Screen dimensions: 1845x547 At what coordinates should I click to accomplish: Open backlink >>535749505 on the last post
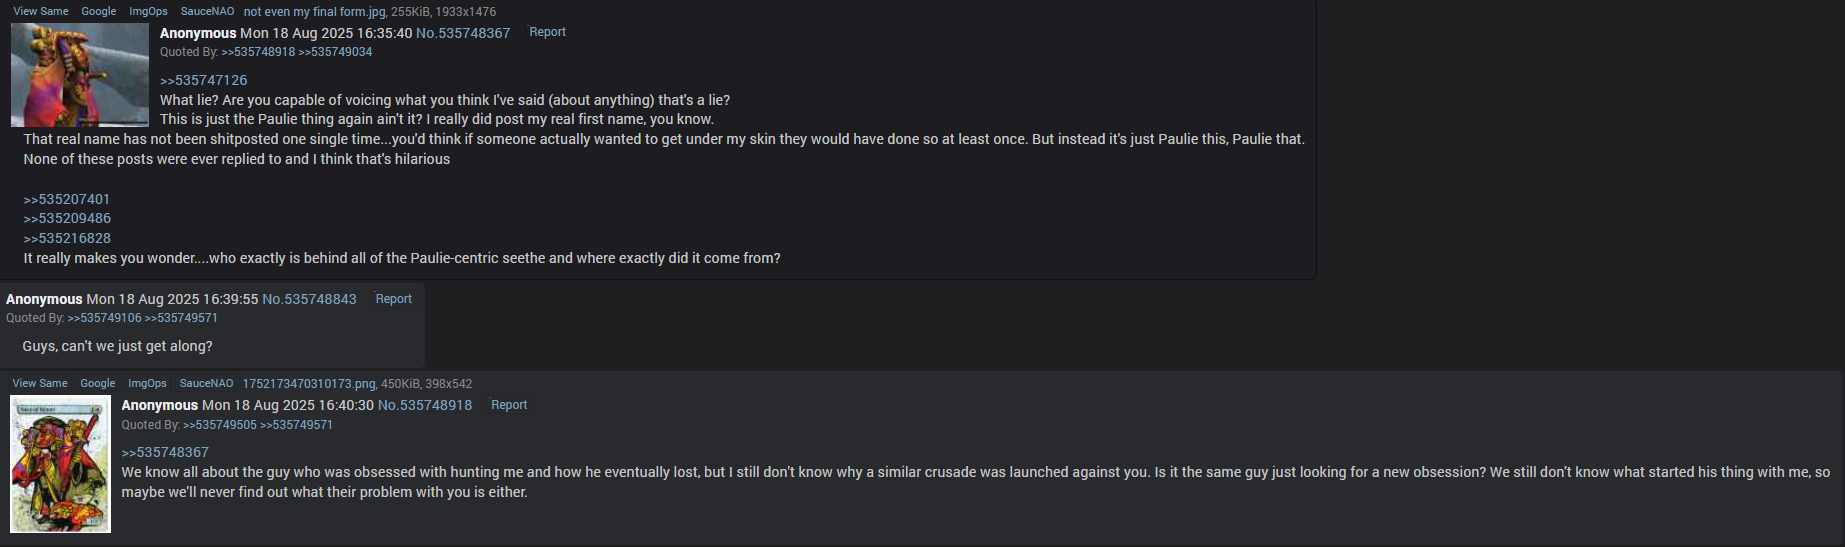[x=220, y=425]
